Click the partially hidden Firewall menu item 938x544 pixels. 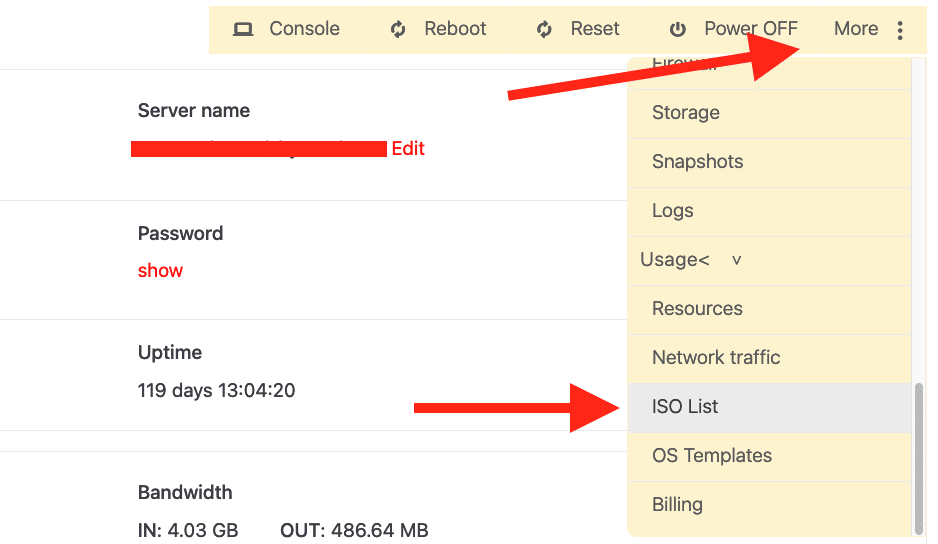click(x=684, y=66)
